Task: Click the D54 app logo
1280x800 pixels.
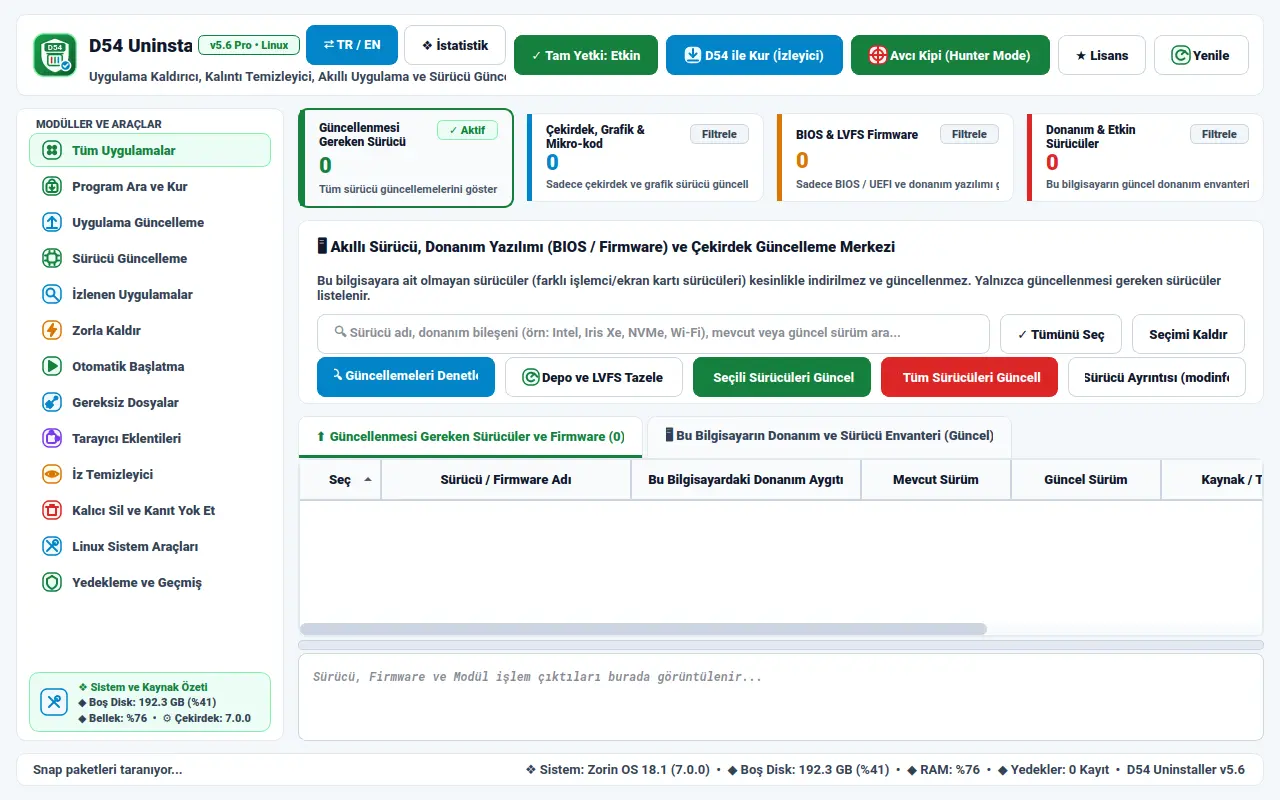Action: [54, 55]
